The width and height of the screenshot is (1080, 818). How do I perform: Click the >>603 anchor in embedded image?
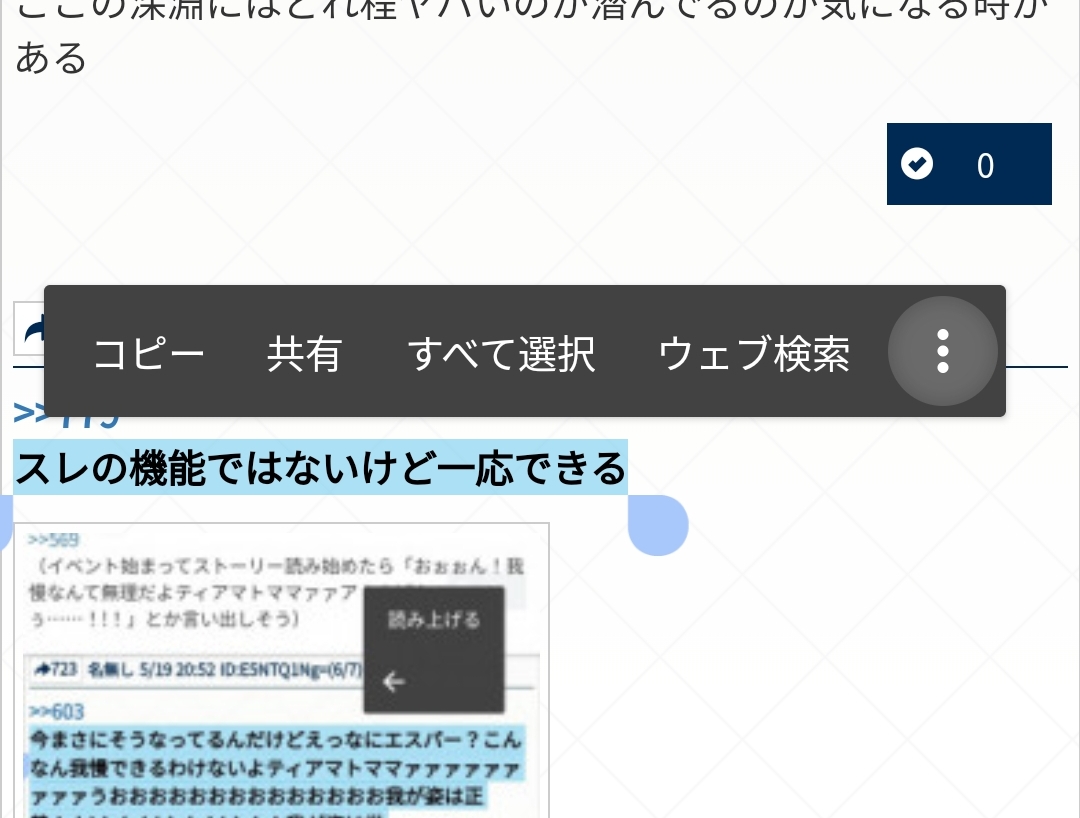coord(57,711)
